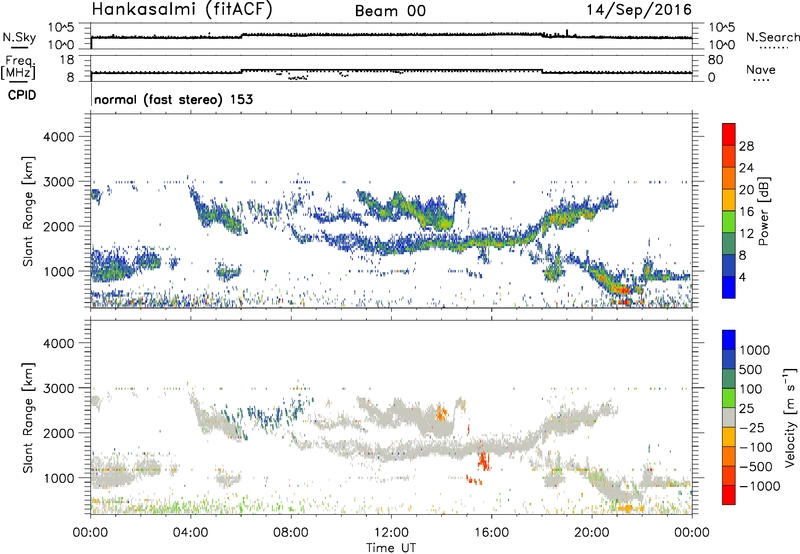Select the 16:00 time tick label
Image resolution: width=800 pixels, height=554 pixels.
pyautogui.click(x=491, y=533)
